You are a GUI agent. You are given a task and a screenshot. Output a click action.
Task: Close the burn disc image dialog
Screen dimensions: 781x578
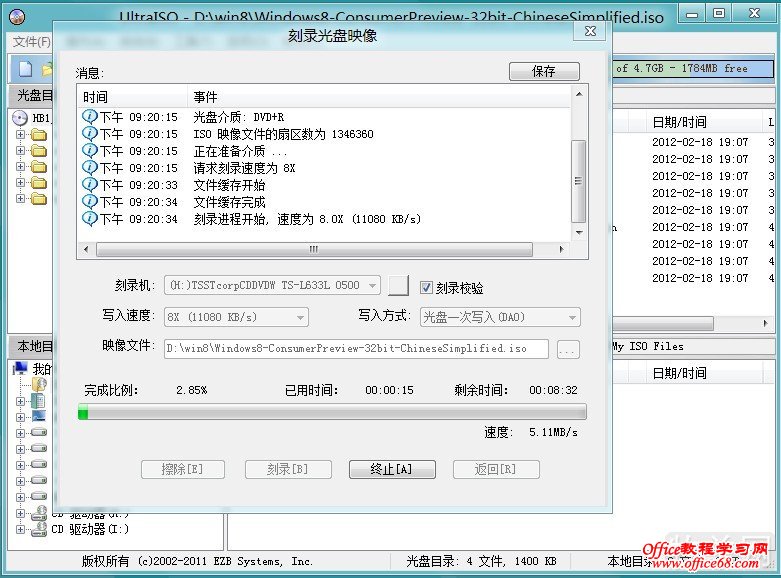click(x=590, y=31)
